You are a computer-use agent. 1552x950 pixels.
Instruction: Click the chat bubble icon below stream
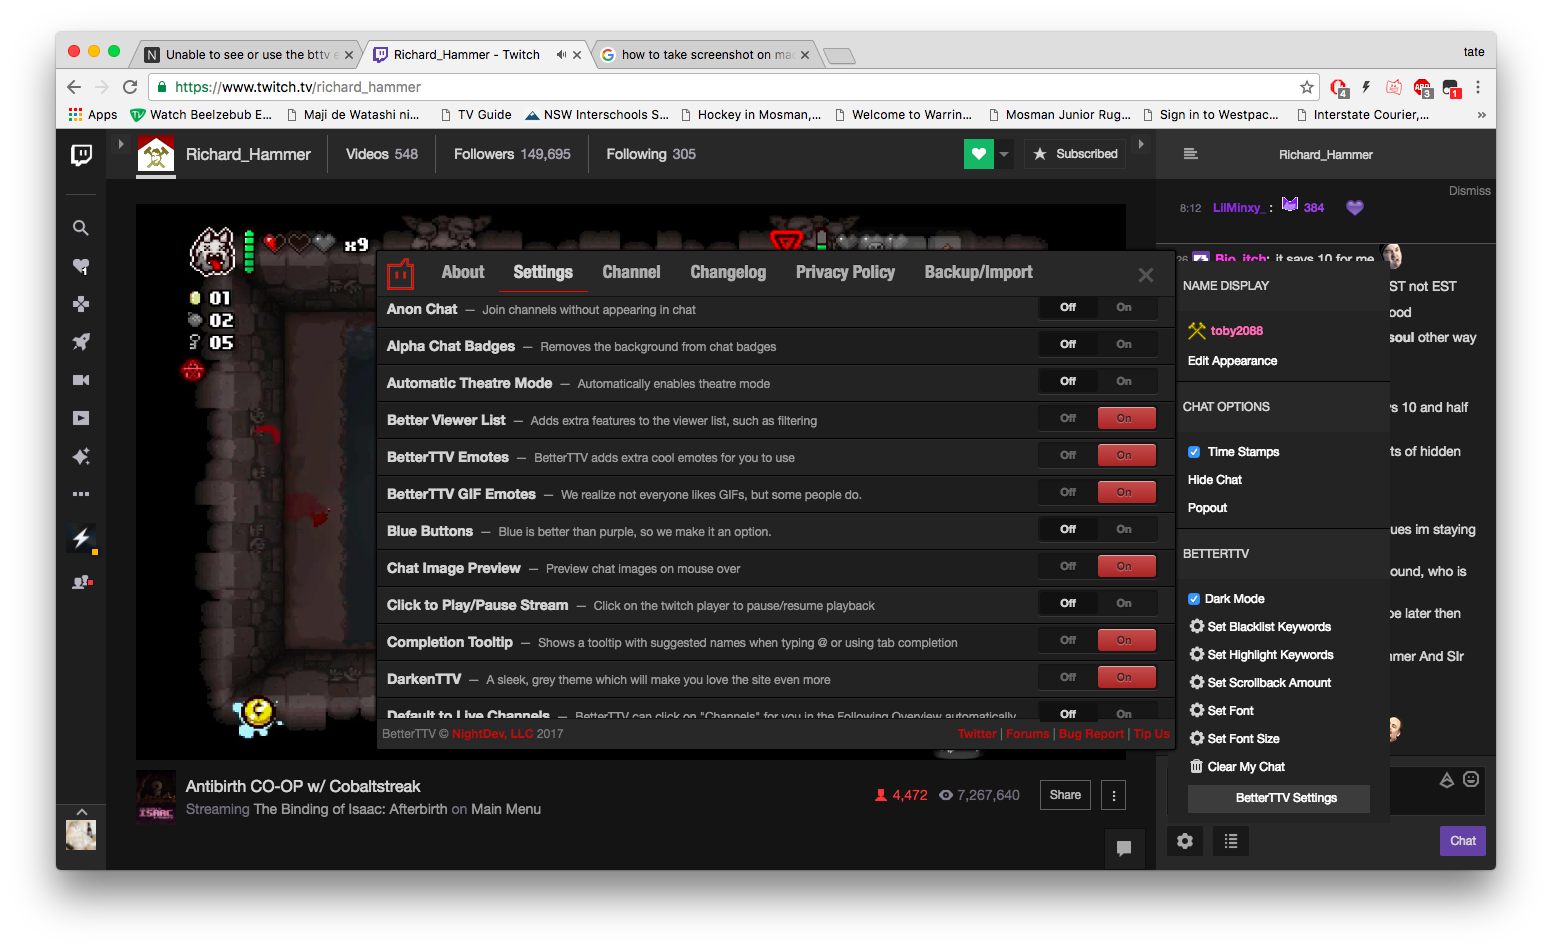pyautogui.click(x=1124, y=848)
